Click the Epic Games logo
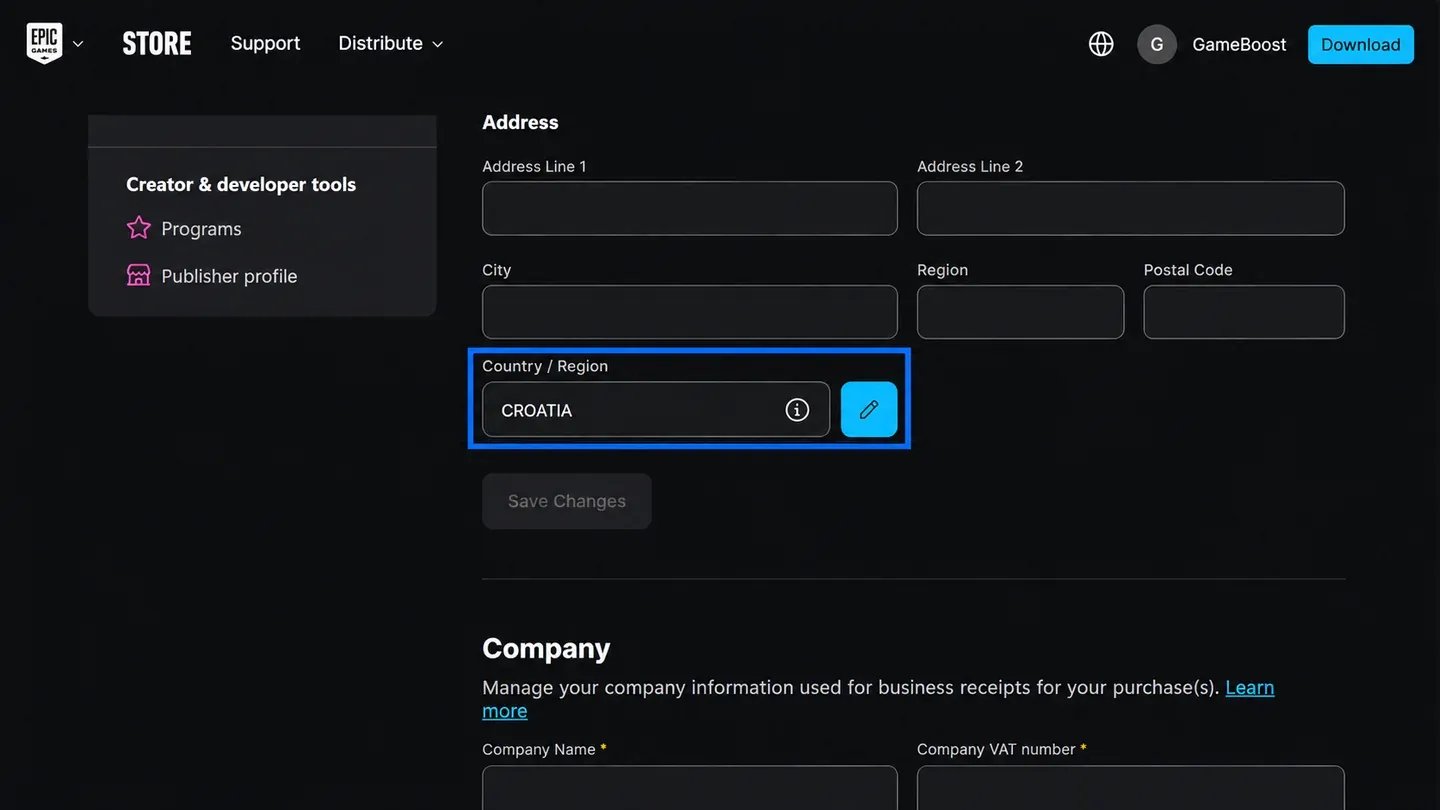 pos(44,44)
